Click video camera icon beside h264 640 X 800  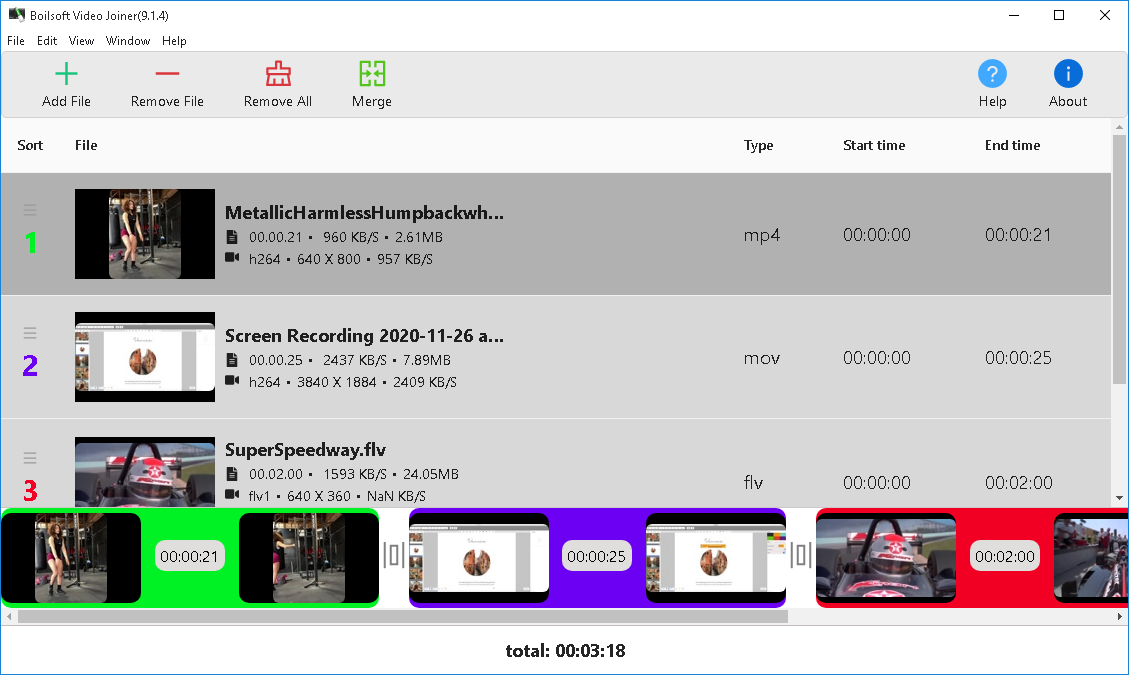point(232,258)
